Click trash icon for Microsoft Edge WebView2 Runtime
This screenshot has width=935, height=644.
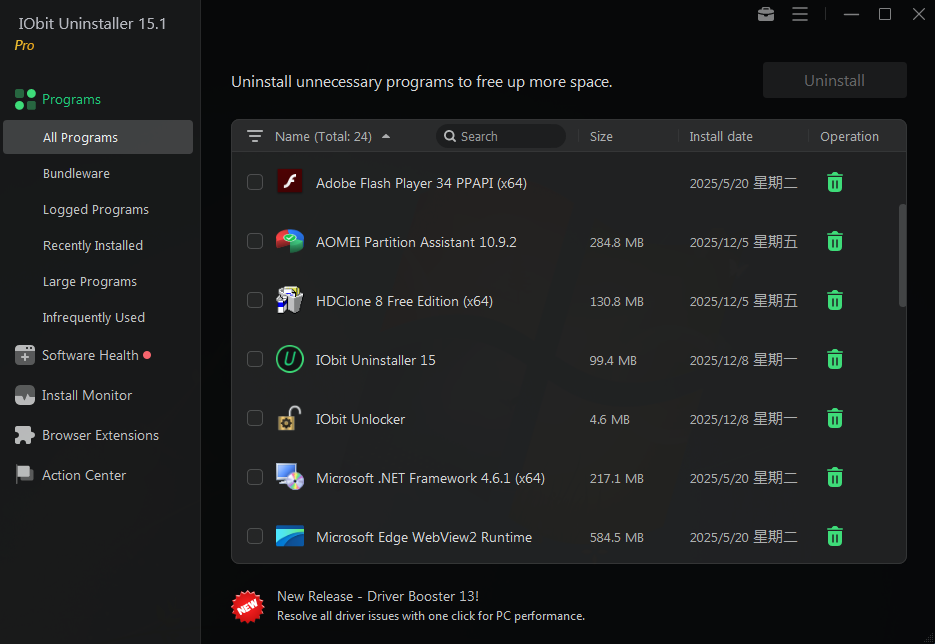pos(835,537)
